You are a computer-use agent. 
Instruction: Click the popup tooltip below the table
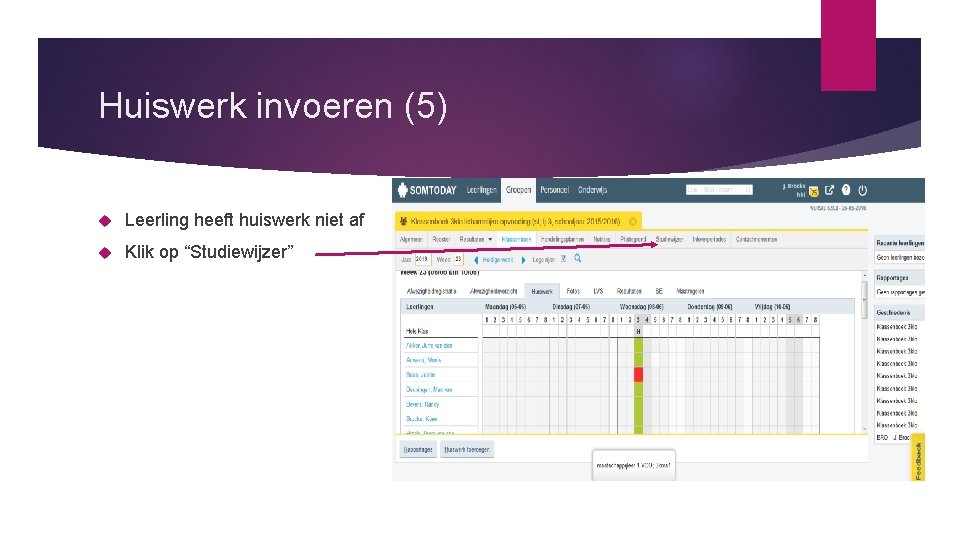pos(634,465)
